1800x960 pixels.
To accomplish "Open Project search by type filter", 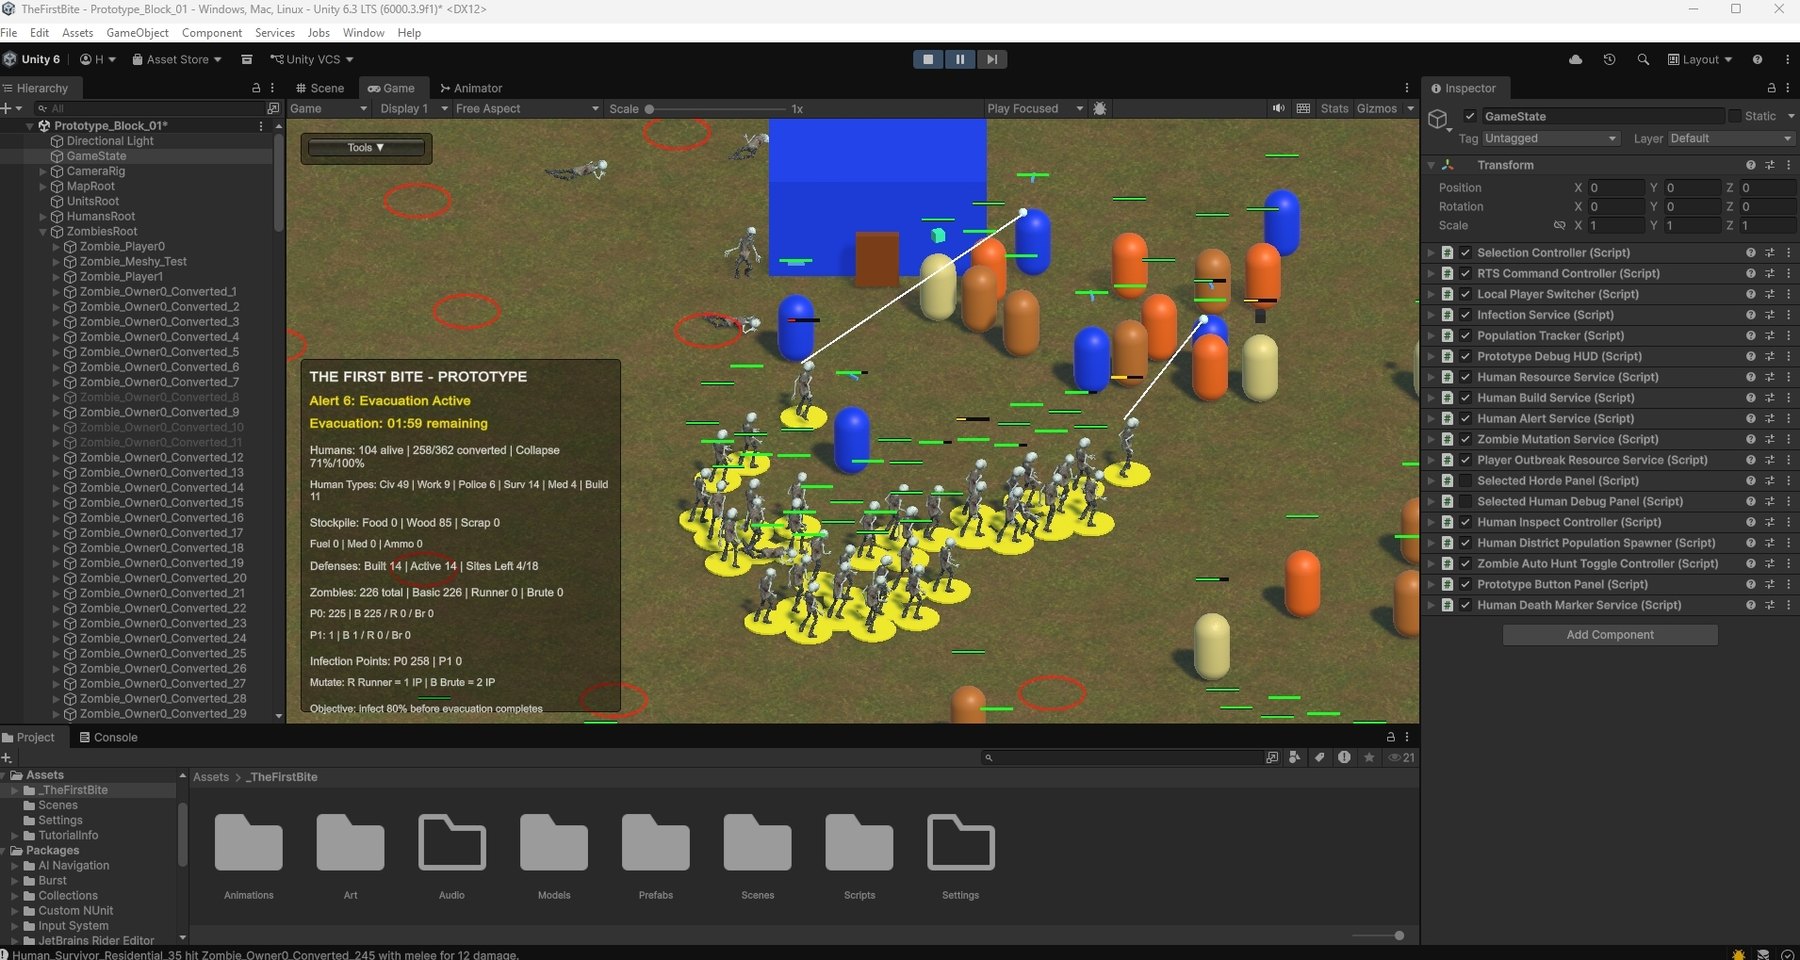I will coord(1295,757).
